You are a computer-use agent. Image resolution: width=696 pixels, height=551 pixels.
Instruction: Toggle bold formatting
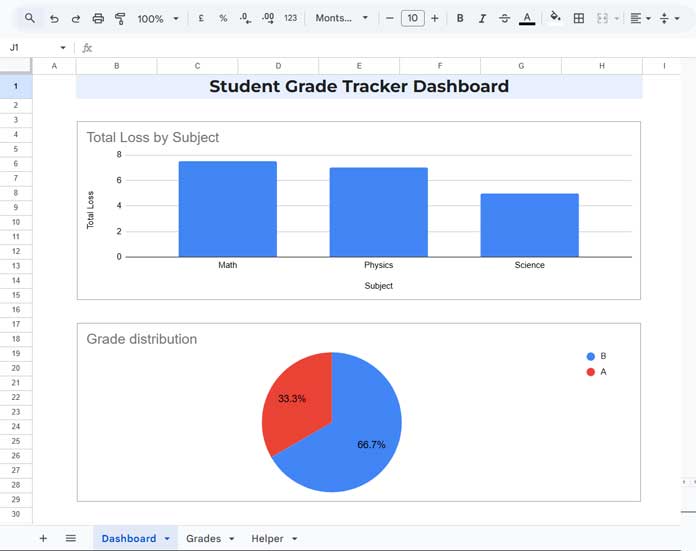pyautogui.click(x=460, y=18)
